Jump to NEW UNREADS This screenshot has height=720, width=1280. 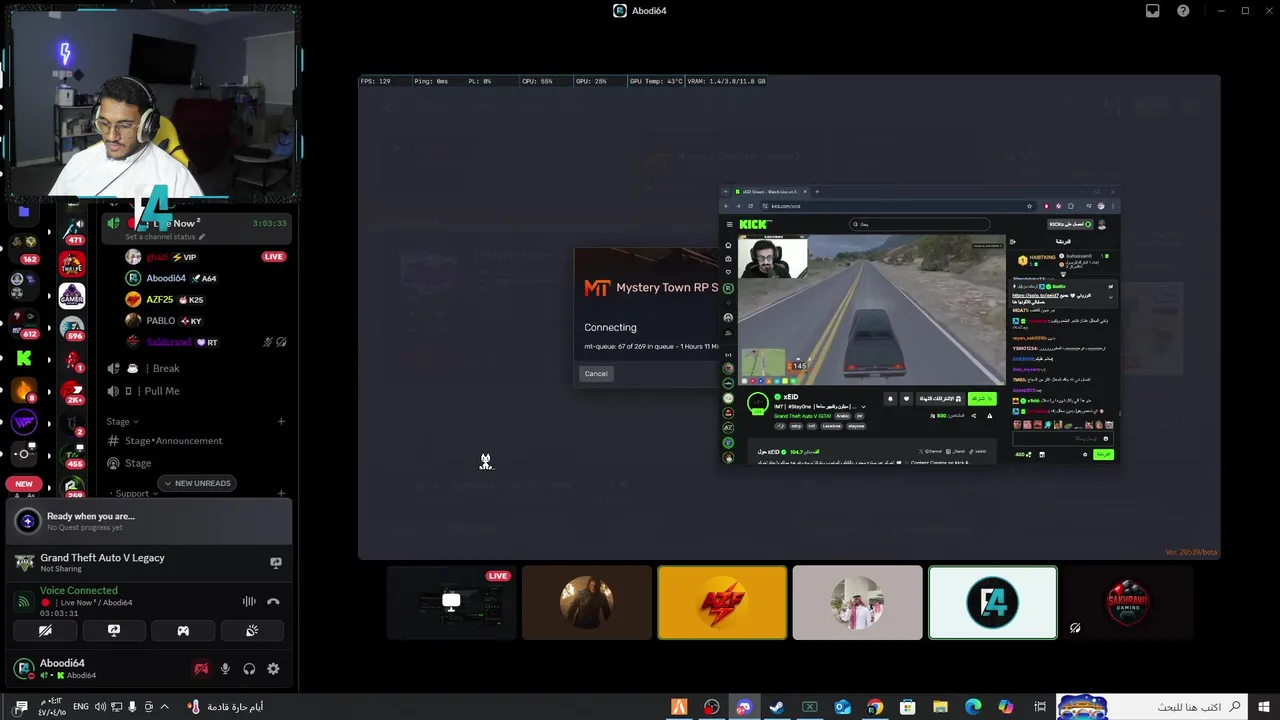(x=197, y=483)
